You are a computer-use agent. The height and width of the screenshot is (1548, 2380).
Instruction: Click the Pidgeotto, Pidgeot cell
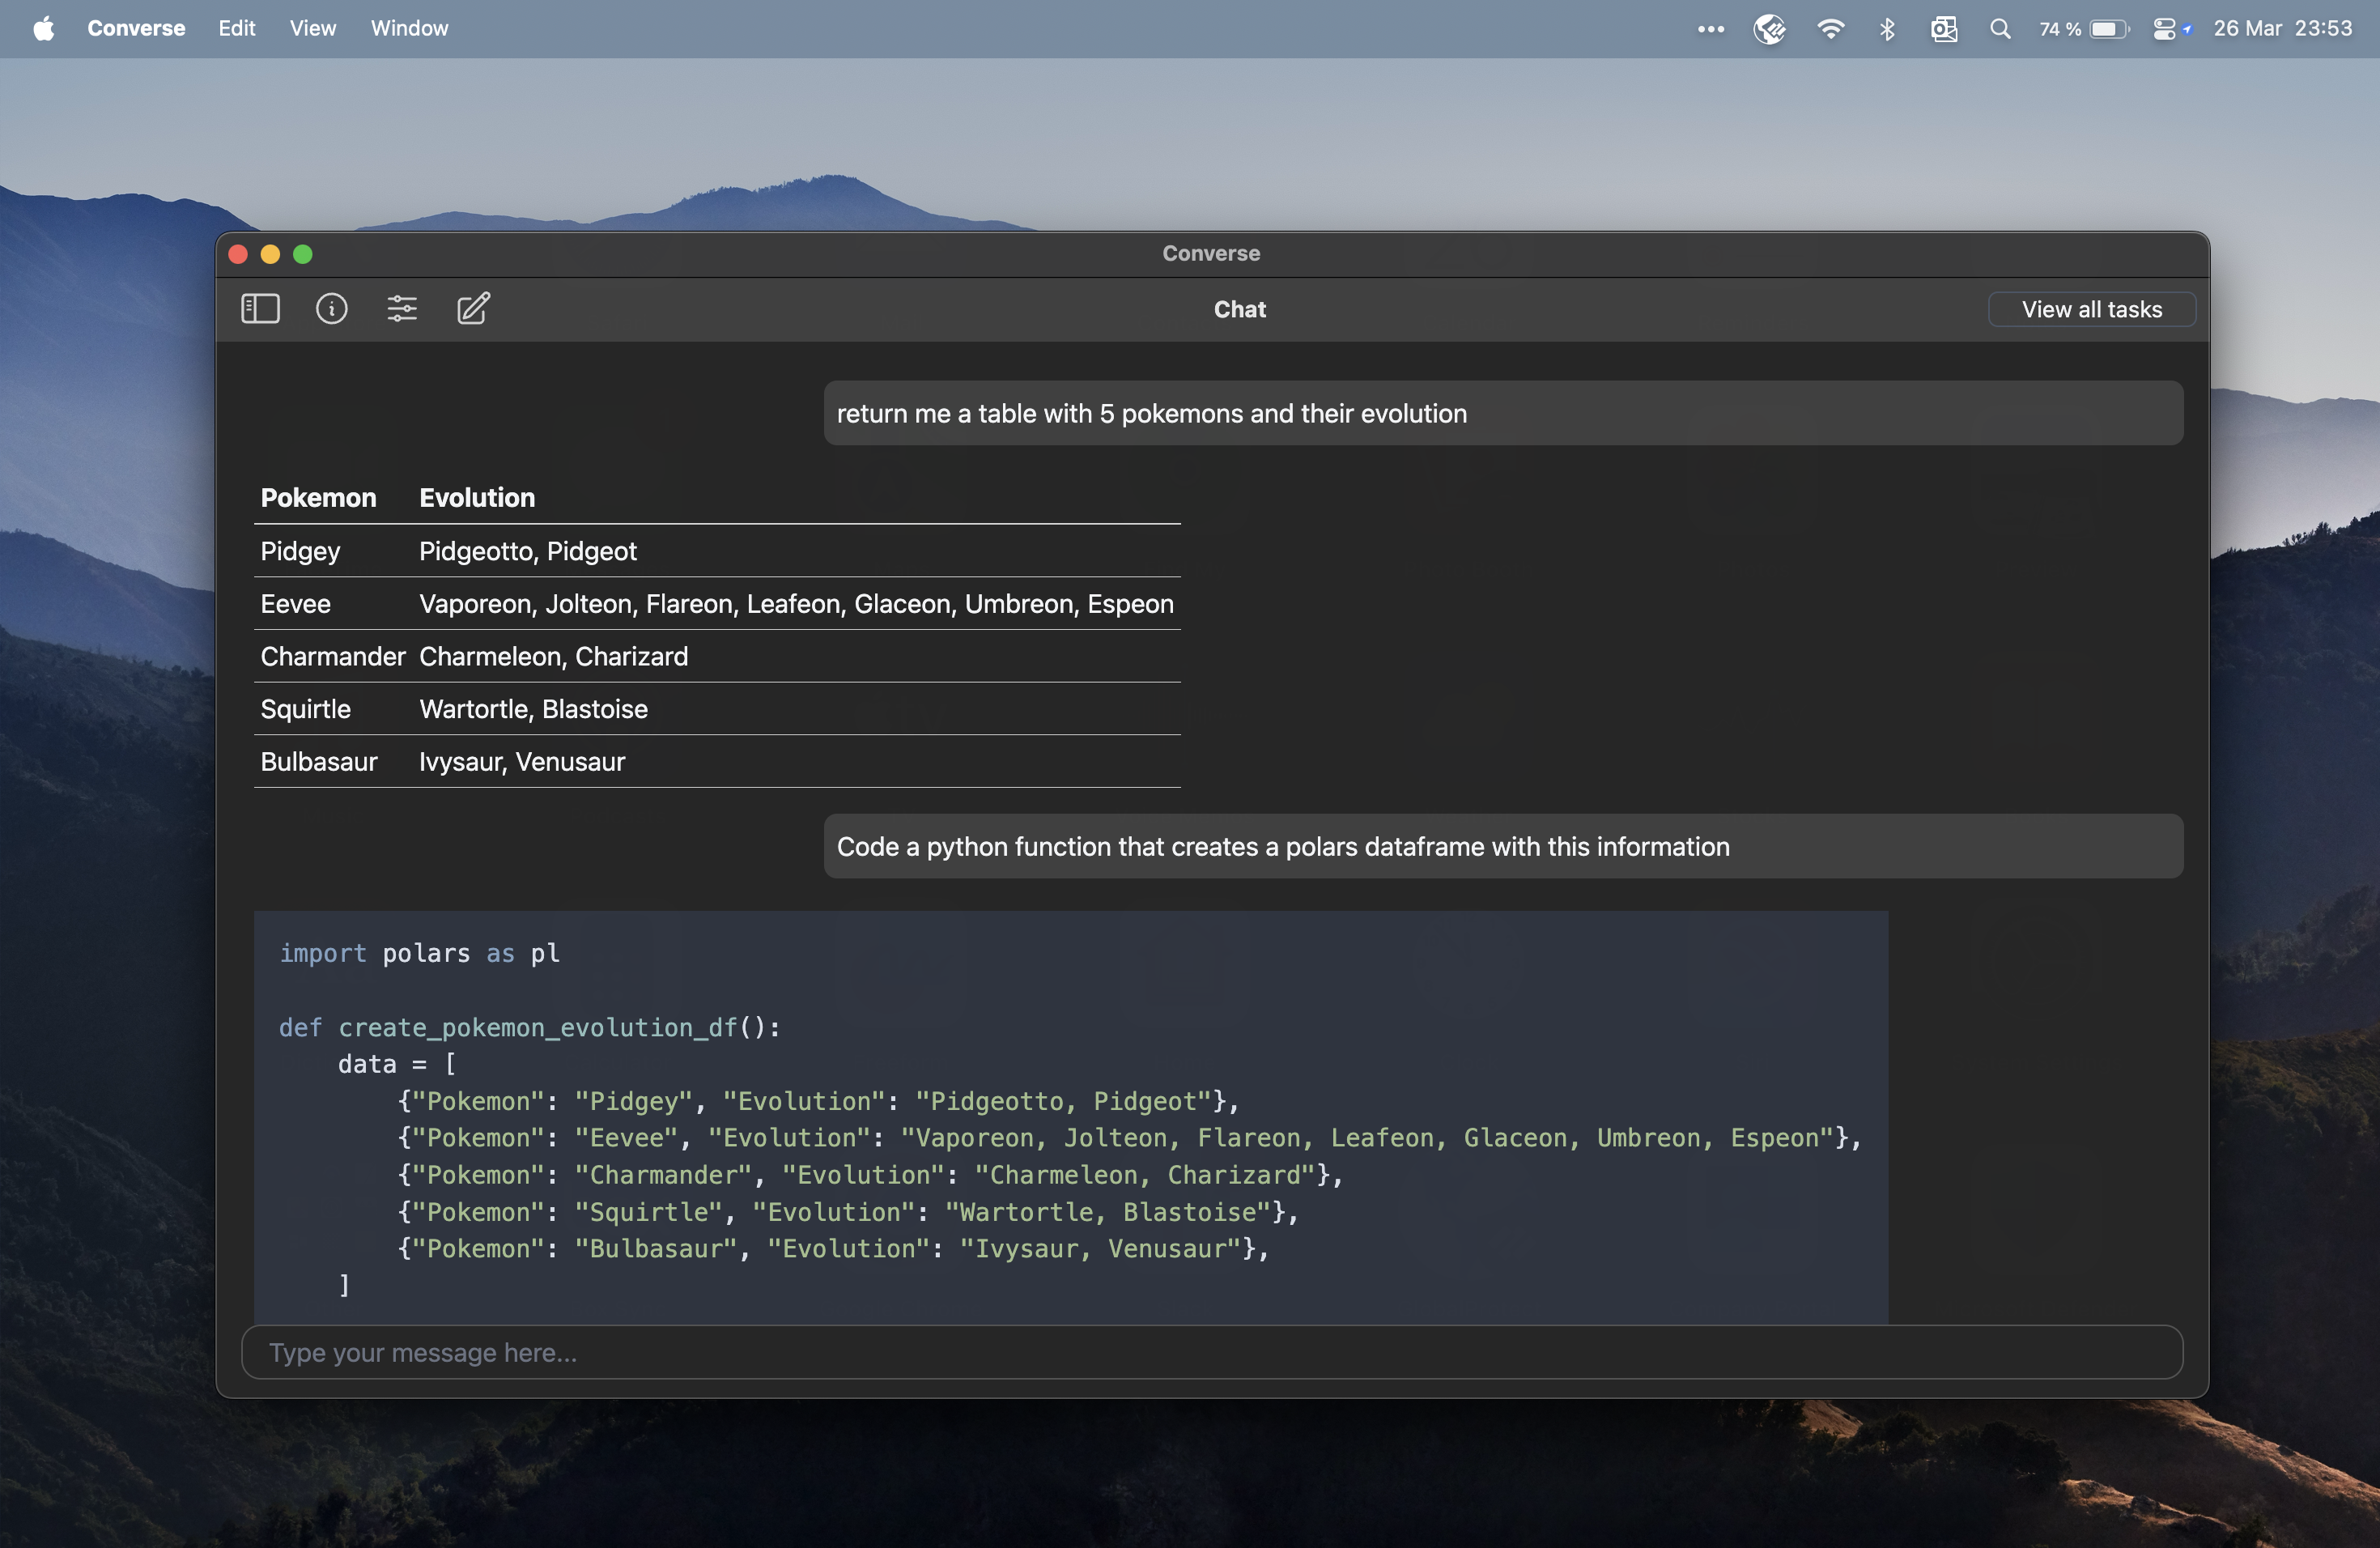[527, 551]
